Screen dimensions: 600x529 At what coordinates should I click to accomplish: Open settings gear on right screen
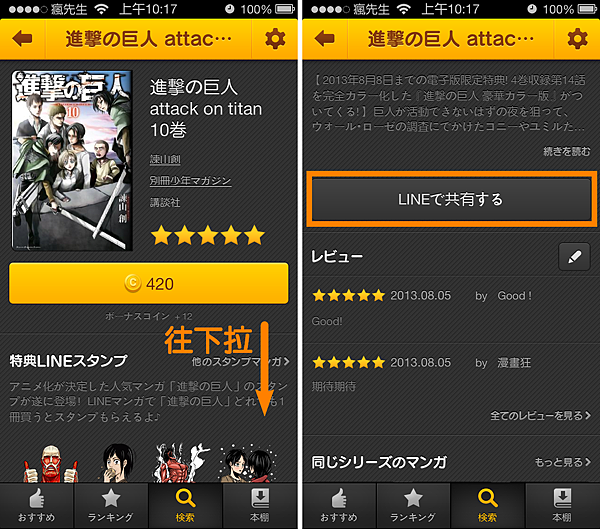(x=577, y=39)
